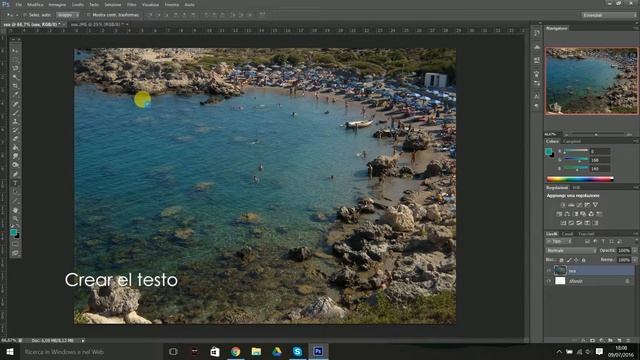
Task: Add a Brightness/Contrast adjustment
Action: [x=563, y=205]
